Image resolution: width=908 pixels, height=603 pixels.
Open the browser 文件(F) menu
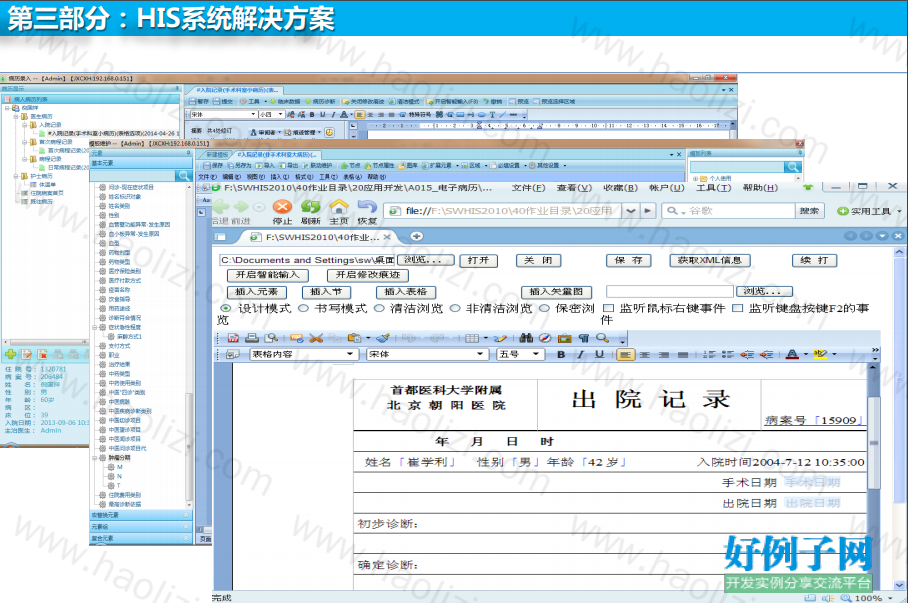(528, 188)
